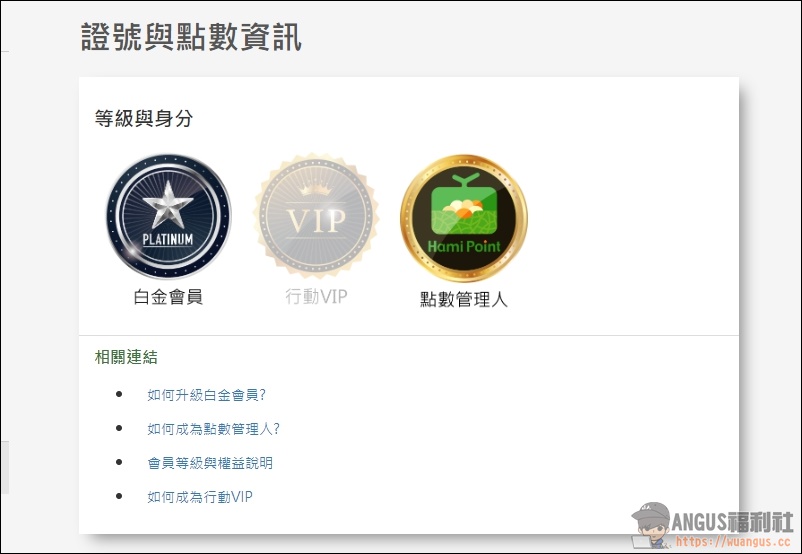Click the 點數管理人 label text
802x554 pixels.
click(464, 299)
